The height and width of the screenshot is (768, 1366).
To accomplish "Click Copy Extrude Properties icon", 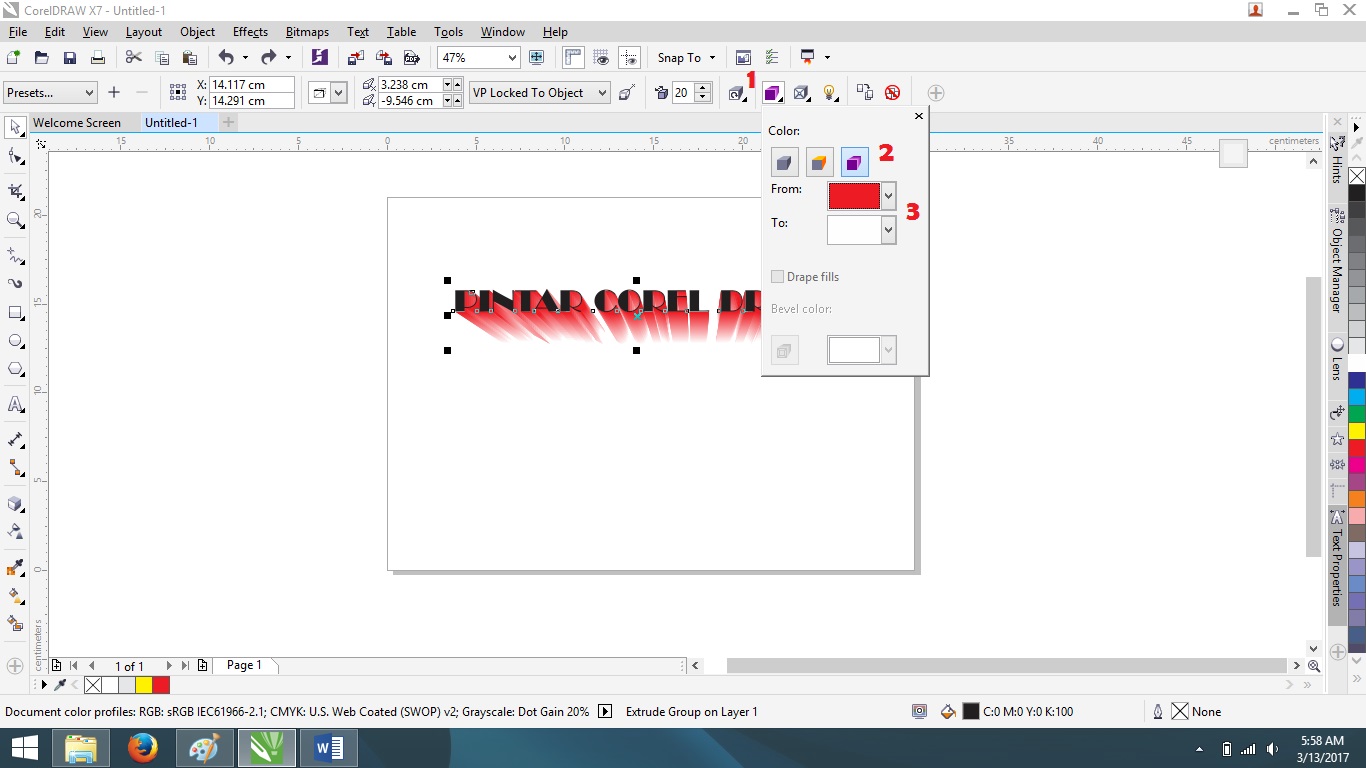I will coord(864,92).
